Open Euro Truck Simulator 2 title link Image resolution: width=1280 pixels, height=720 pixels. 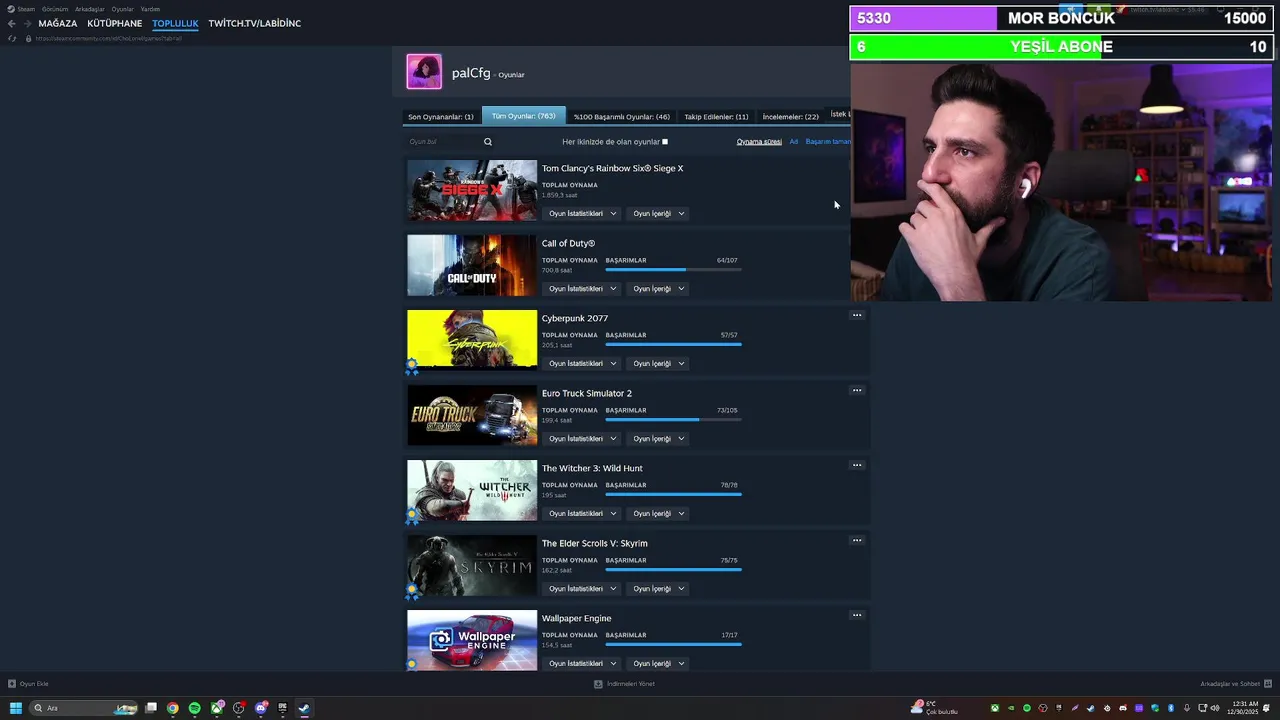point(587,393)
